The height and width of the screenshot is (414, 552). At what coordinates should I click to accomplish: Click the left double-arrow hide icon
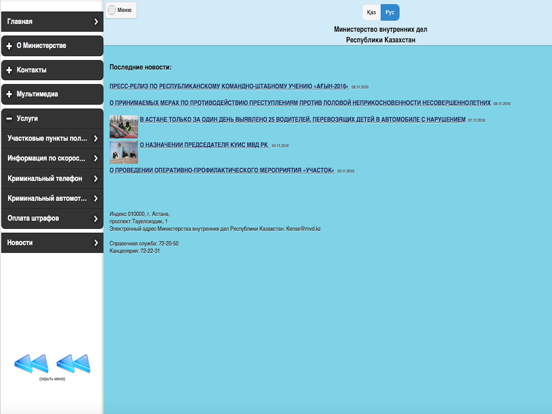tap(31, 364)
